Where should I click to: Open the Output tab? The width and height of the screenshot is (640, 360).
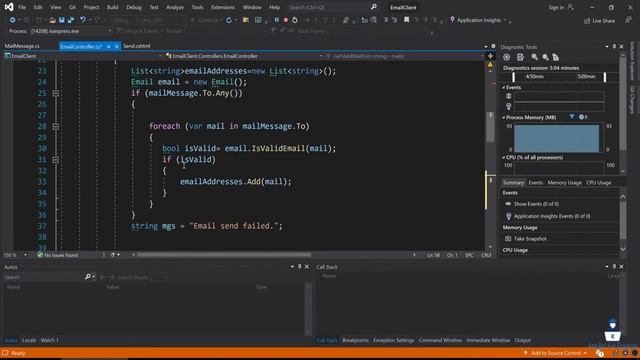(522, 340)
